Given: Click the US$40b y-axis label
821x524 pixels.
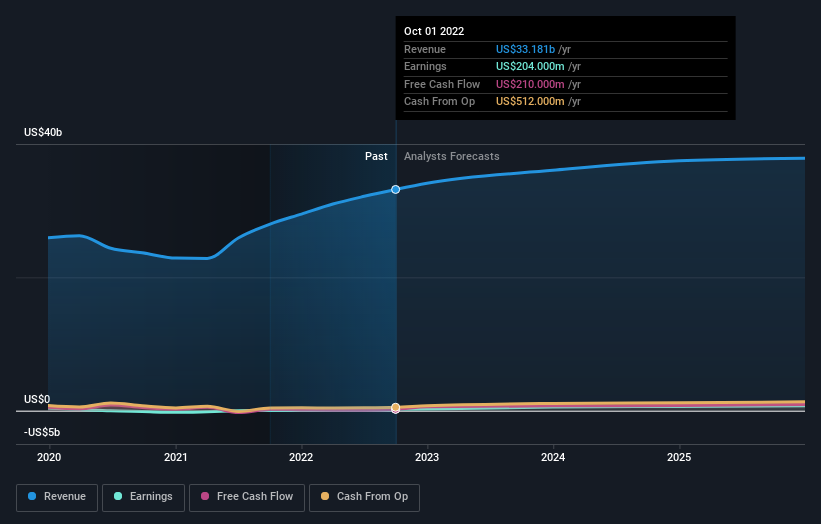Looking at the screenshot, I should point(44,133).
